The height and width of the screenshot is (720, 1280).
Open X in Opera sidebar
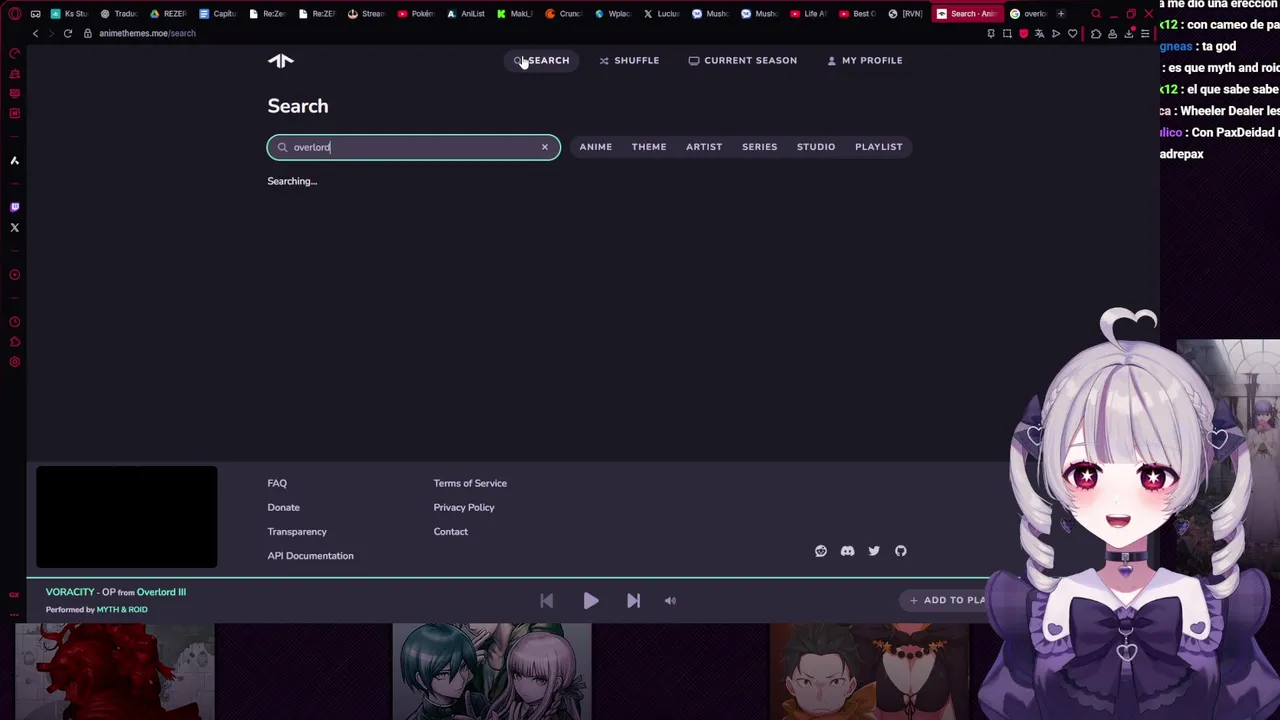(x=14, y=228)
